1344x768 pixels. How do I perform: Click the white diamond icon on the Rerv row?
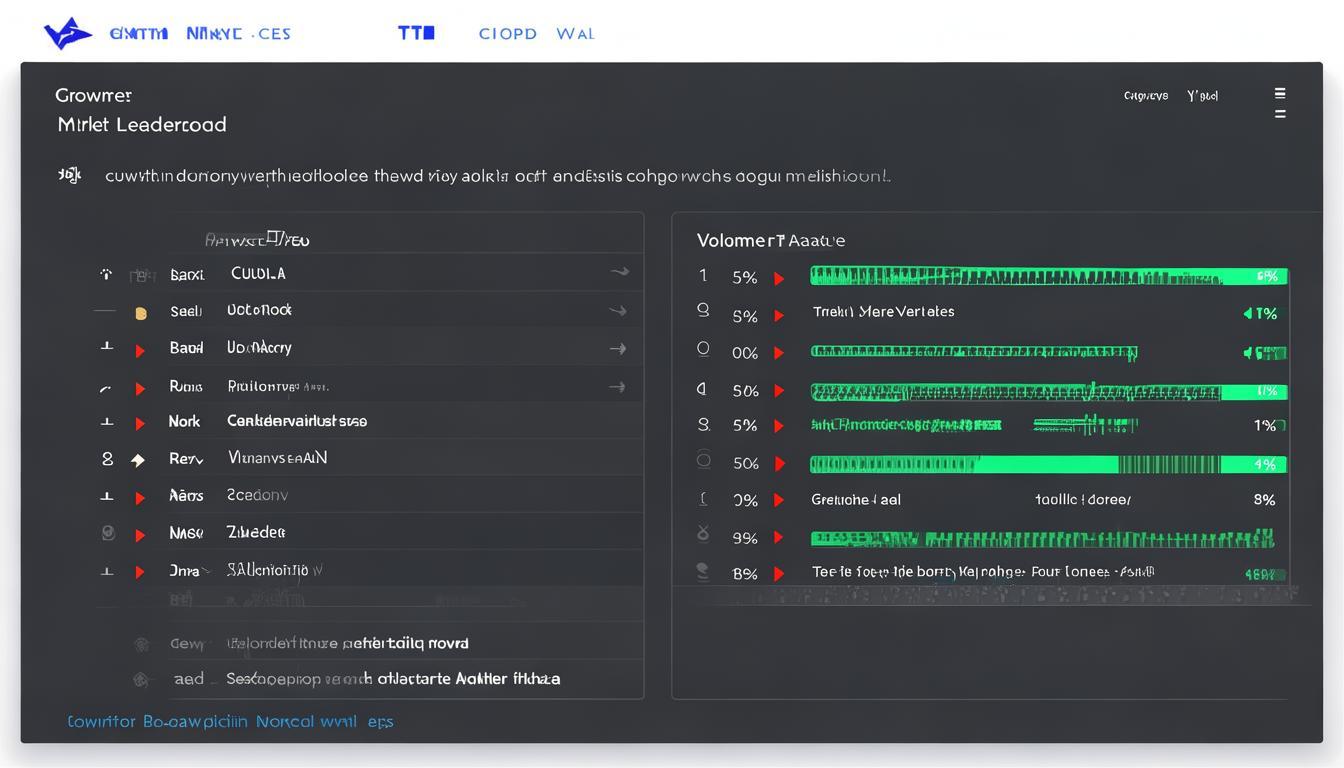pyautogui.click(x=138, y=460)
